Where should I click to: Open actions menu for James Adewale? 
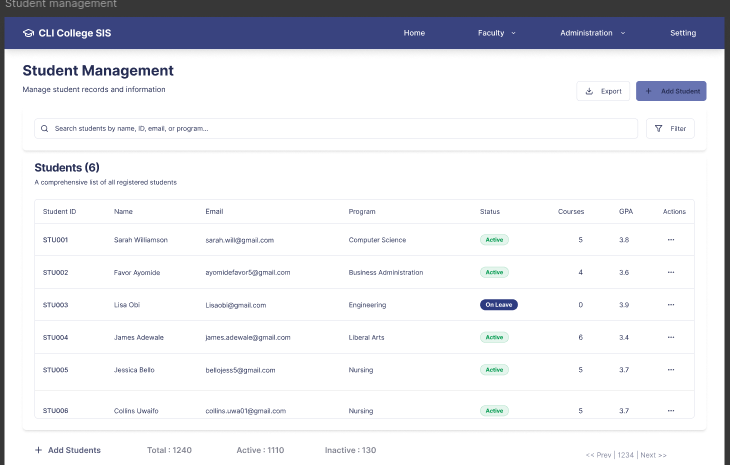(671, 337)
